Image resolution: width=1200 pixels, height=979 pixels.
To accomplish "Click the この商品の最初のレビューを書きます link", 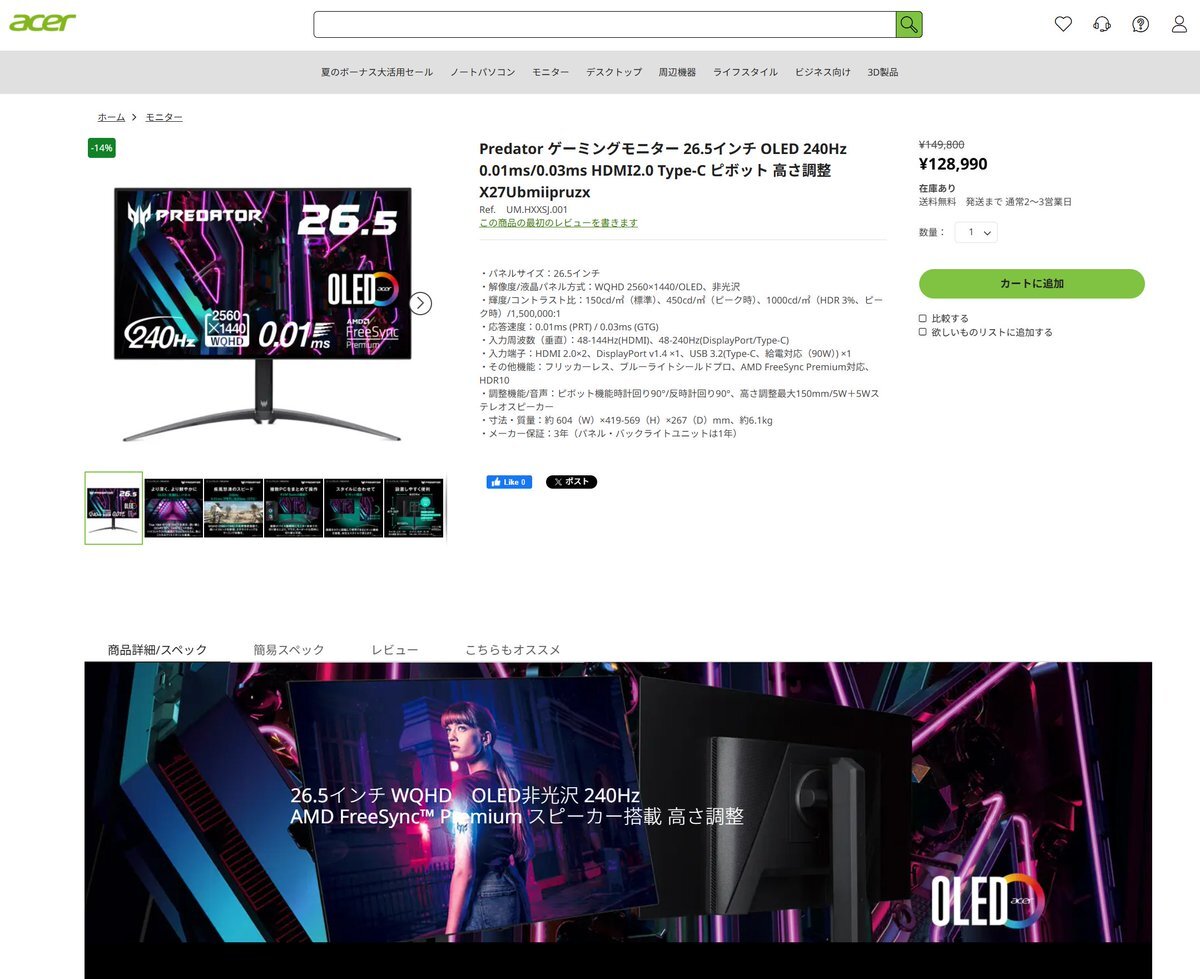I will tap(558, 223).
